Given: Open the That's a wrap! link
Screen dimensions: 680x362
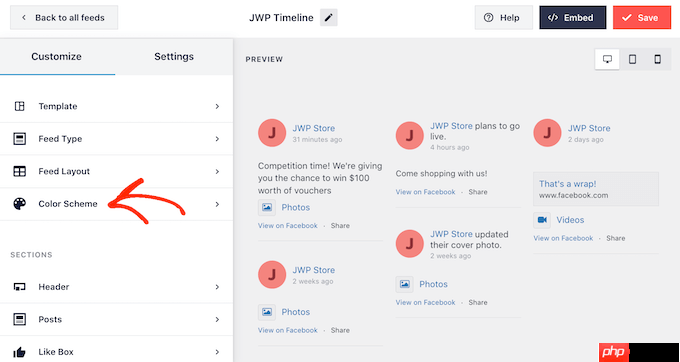Looking at the screenshot, I should [x=567, y=184].
